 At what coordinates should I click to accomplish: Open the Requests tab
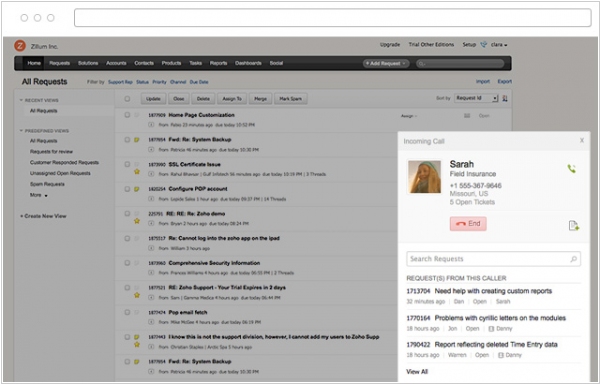[x=60, y=63]
